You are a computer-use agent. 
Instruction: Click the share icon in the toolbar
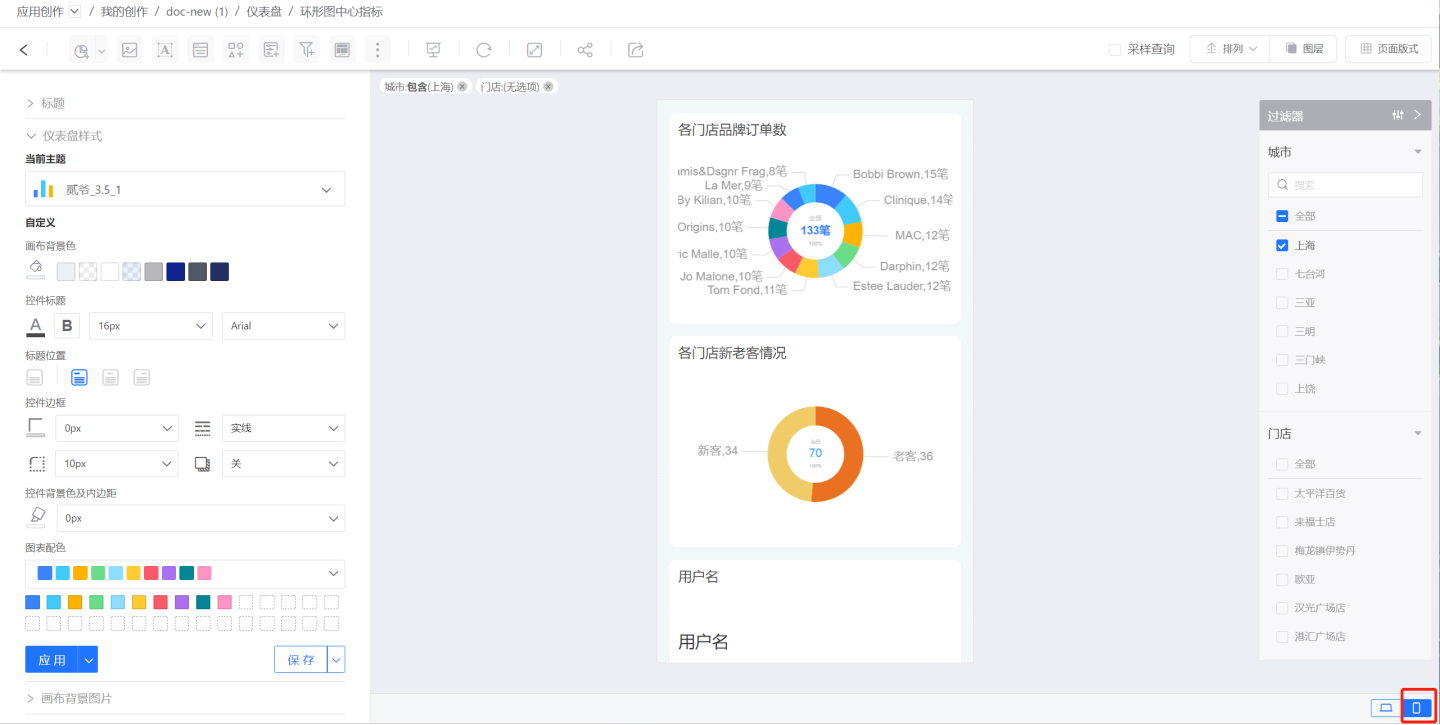tap(585, 49)
